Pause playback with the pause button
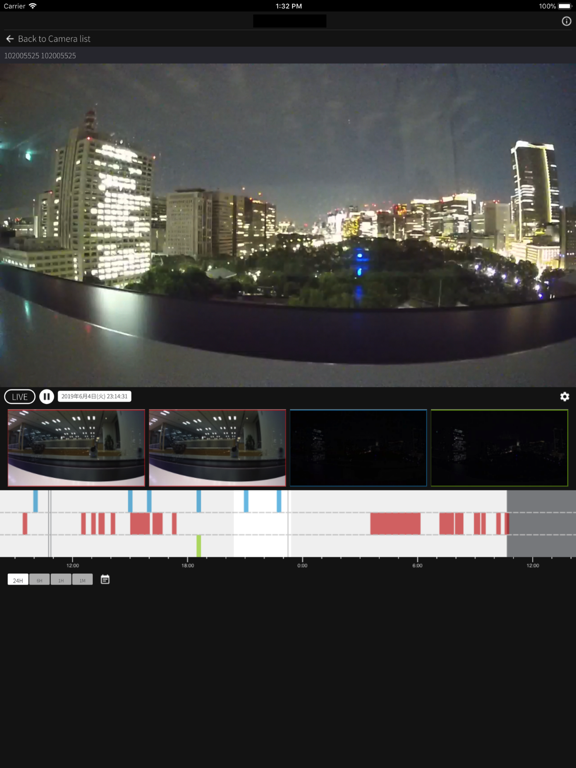This screenshot has width=576, height=768. (47, 396)
